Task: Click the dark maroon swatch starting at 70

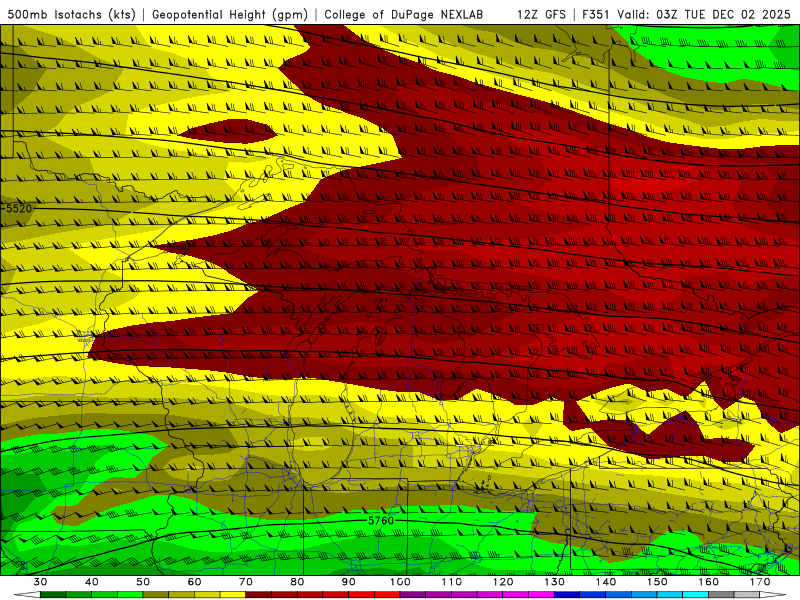Action: tap(259, 595)
